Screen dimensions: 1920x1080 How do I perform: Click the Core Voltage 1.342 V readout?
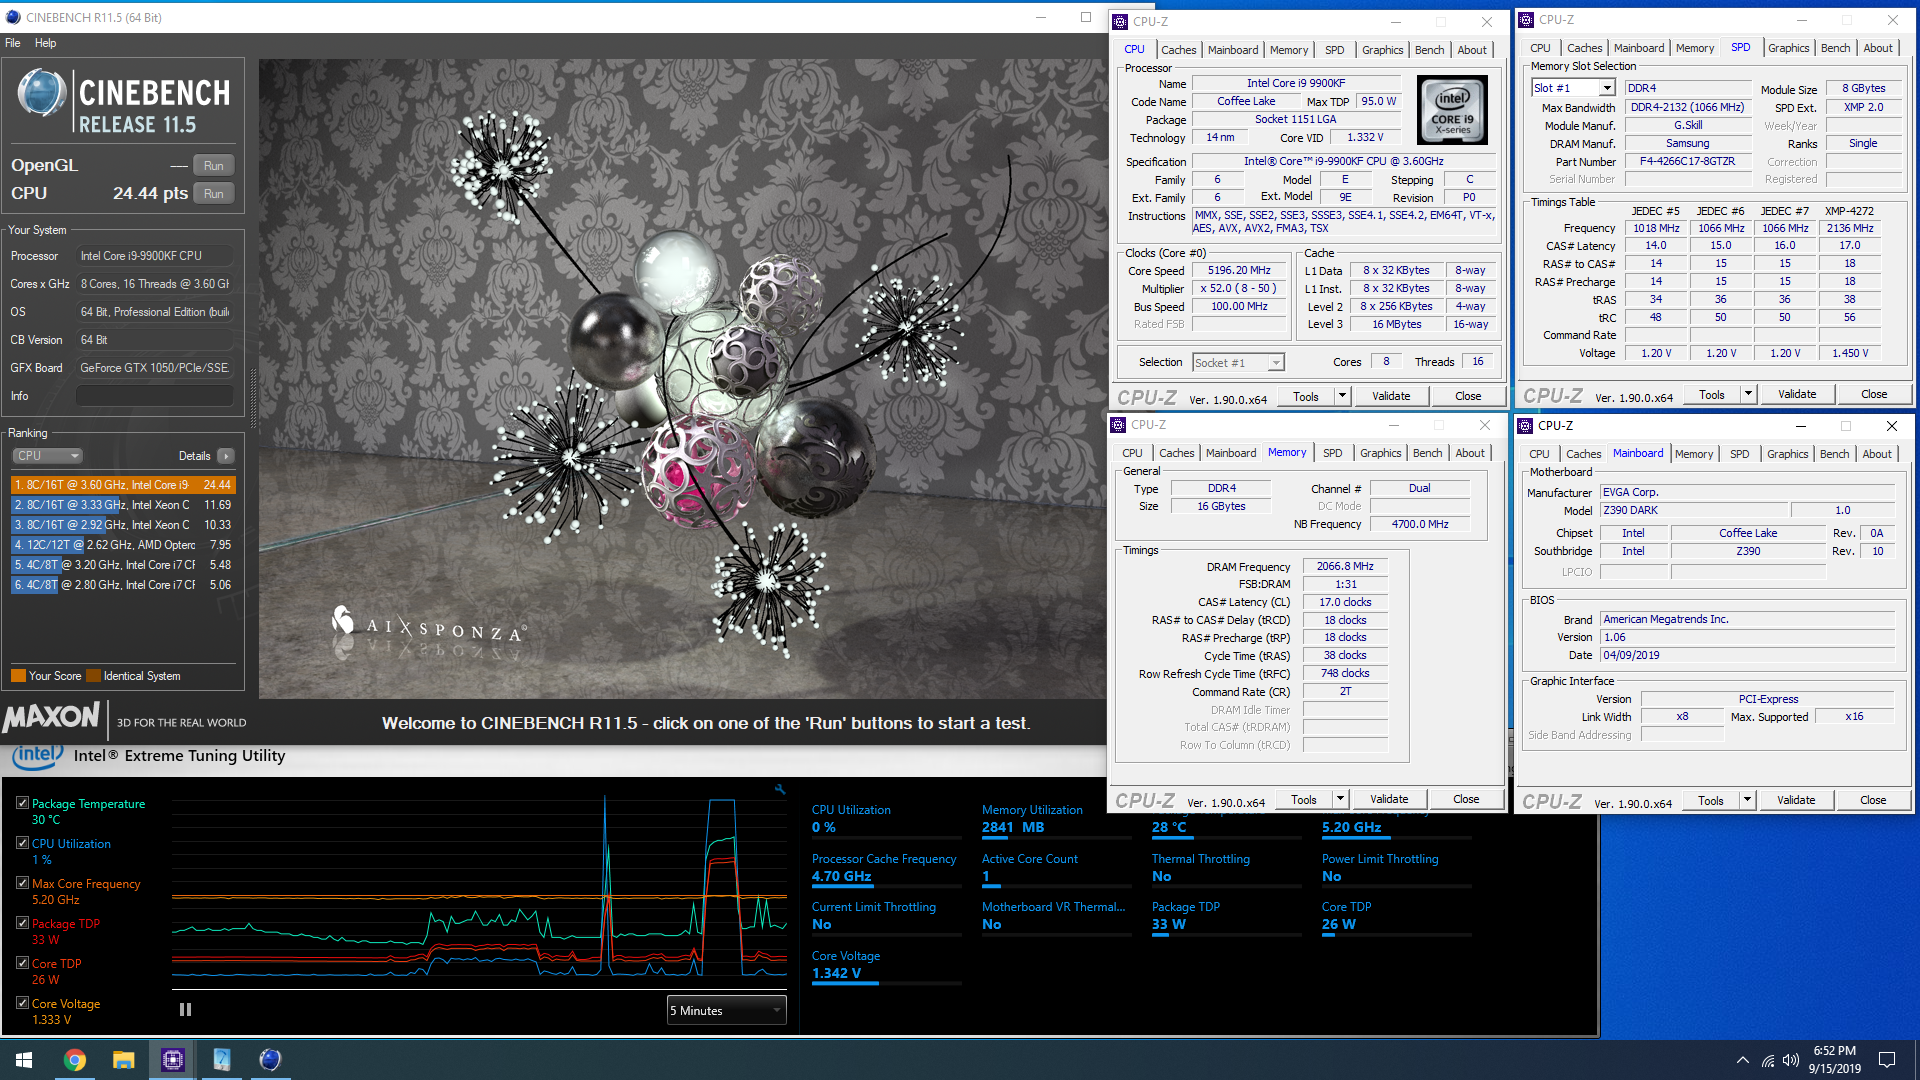click(x=836, y=974)
